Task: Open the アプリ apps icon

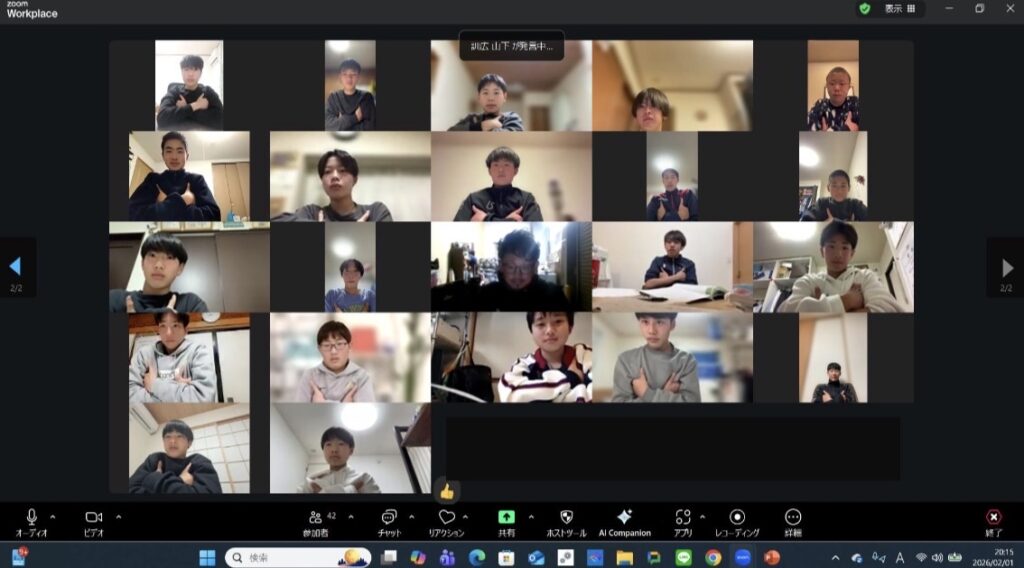Action: pyautogui.click(x=683, y=518)
